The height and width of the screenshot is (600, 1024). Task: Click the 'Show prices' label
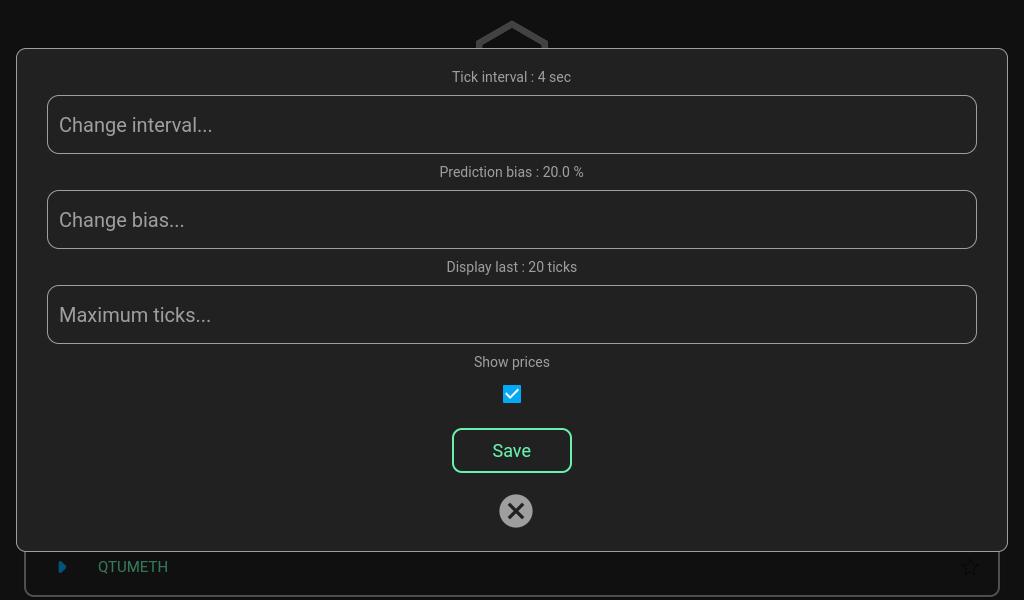pos(511,362)
